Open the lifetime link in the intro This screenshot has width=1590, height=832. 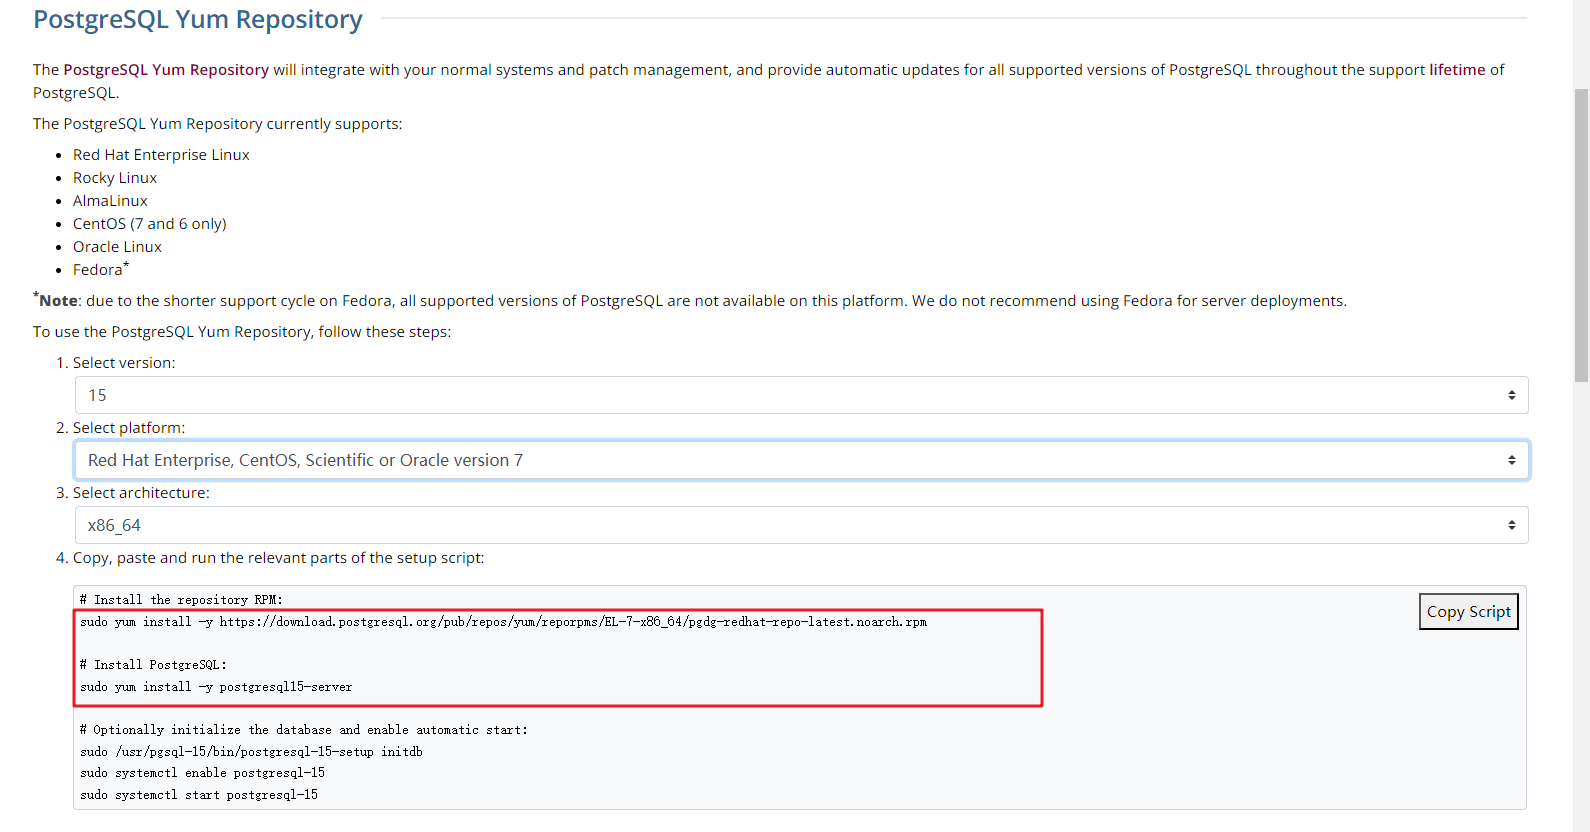coord(1457,70)
